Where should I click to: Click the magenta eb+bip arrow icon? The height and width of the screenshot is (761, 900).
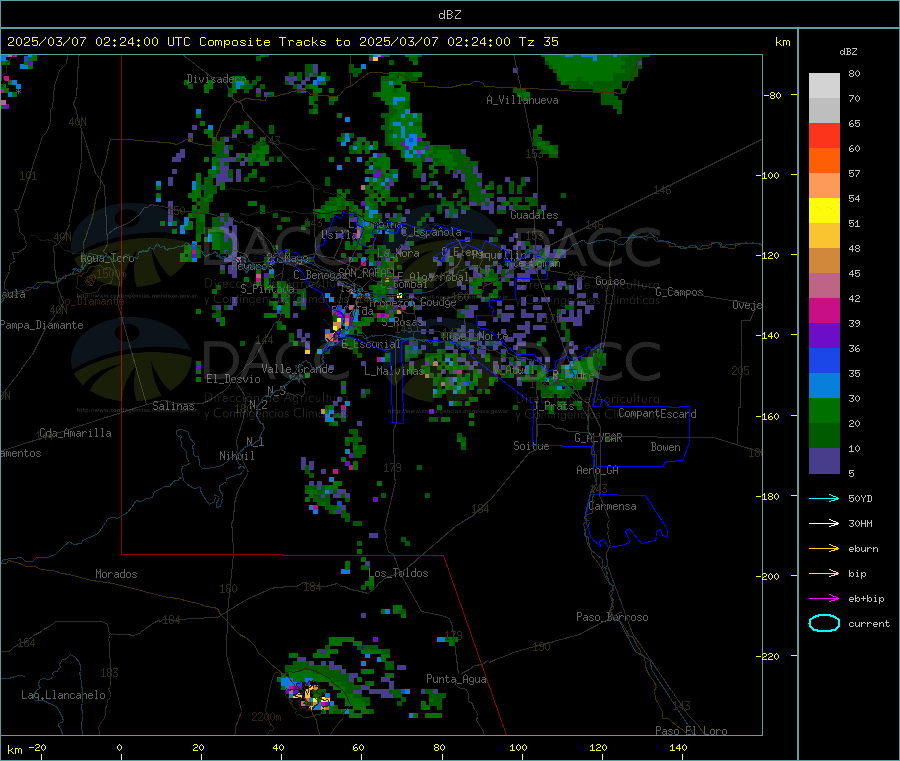pos(824,599)
